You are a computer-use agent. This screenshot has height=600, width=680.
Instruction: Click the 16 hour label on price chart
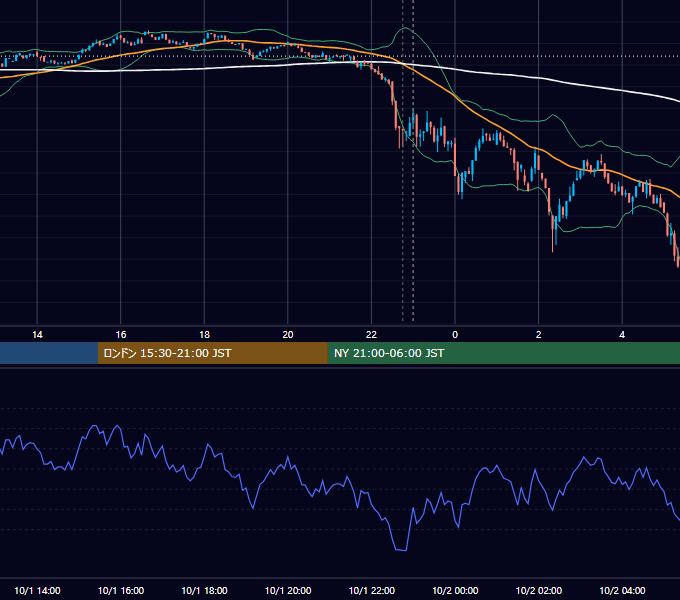pyautogui.click(x=121, y=335)
